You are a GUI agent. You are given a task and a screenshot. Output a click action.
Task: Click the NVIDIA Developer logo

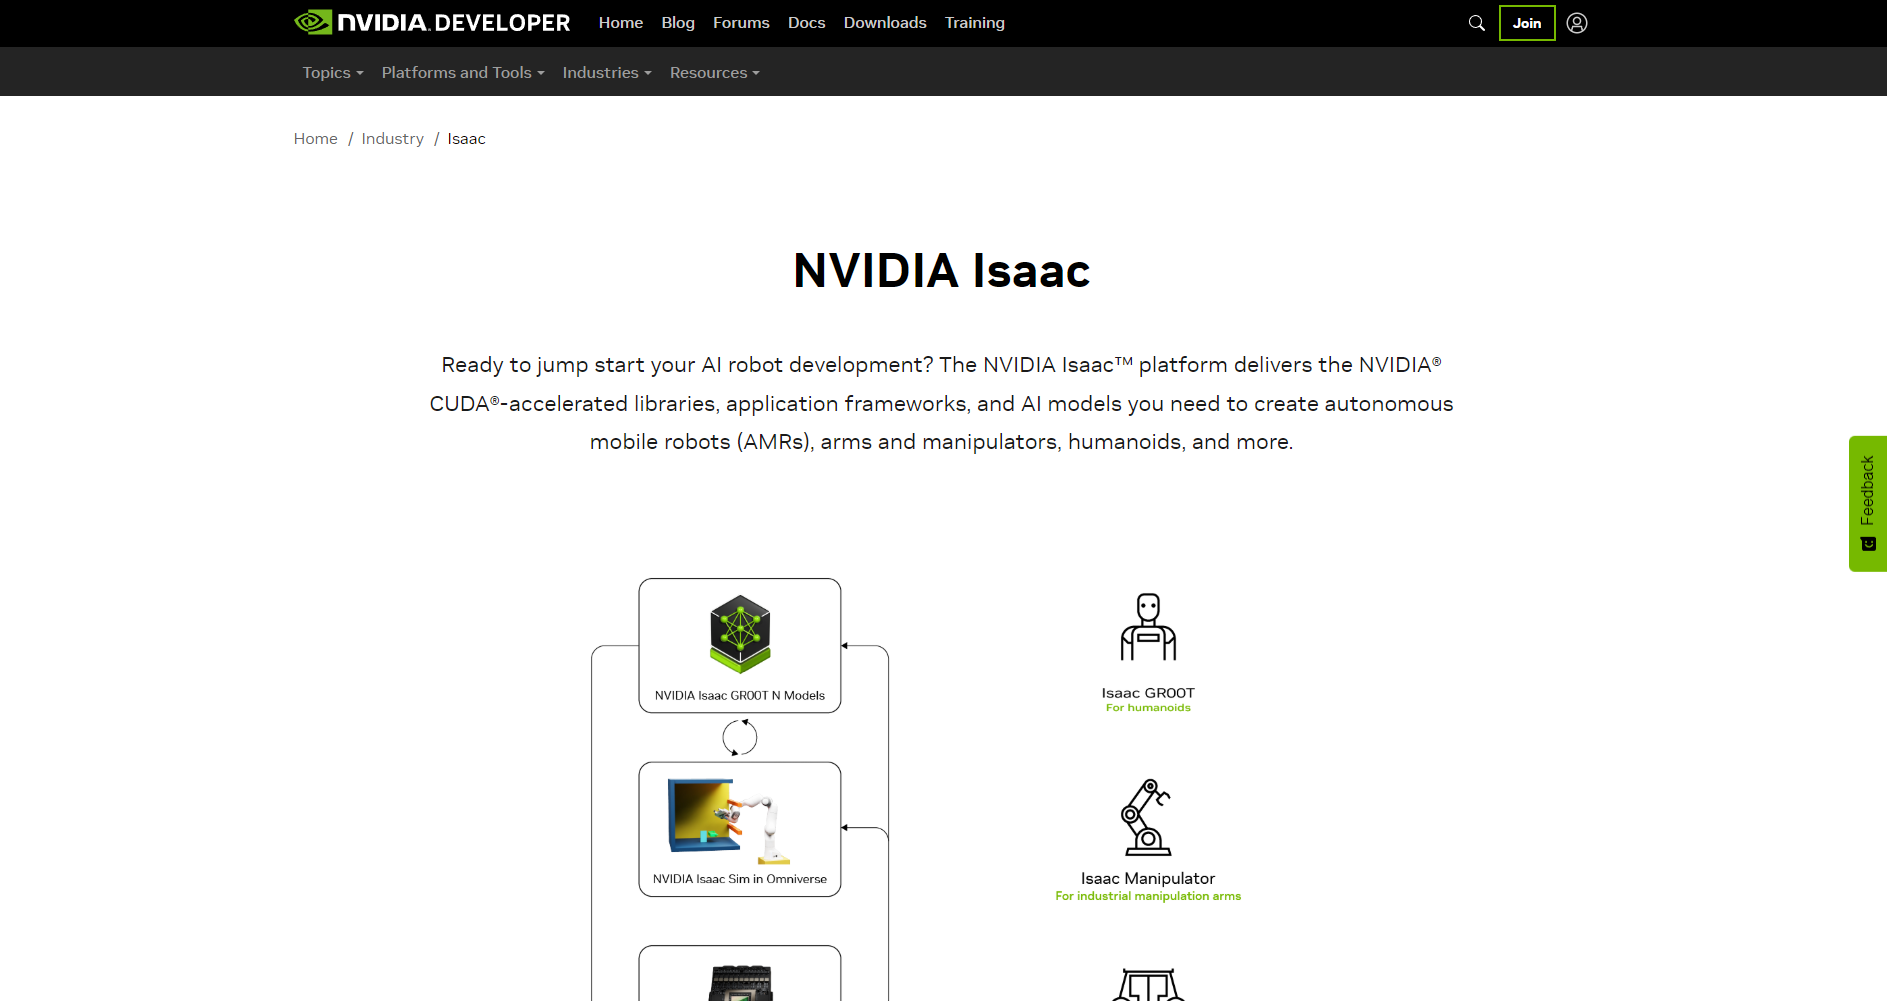(x=432, y=22)
